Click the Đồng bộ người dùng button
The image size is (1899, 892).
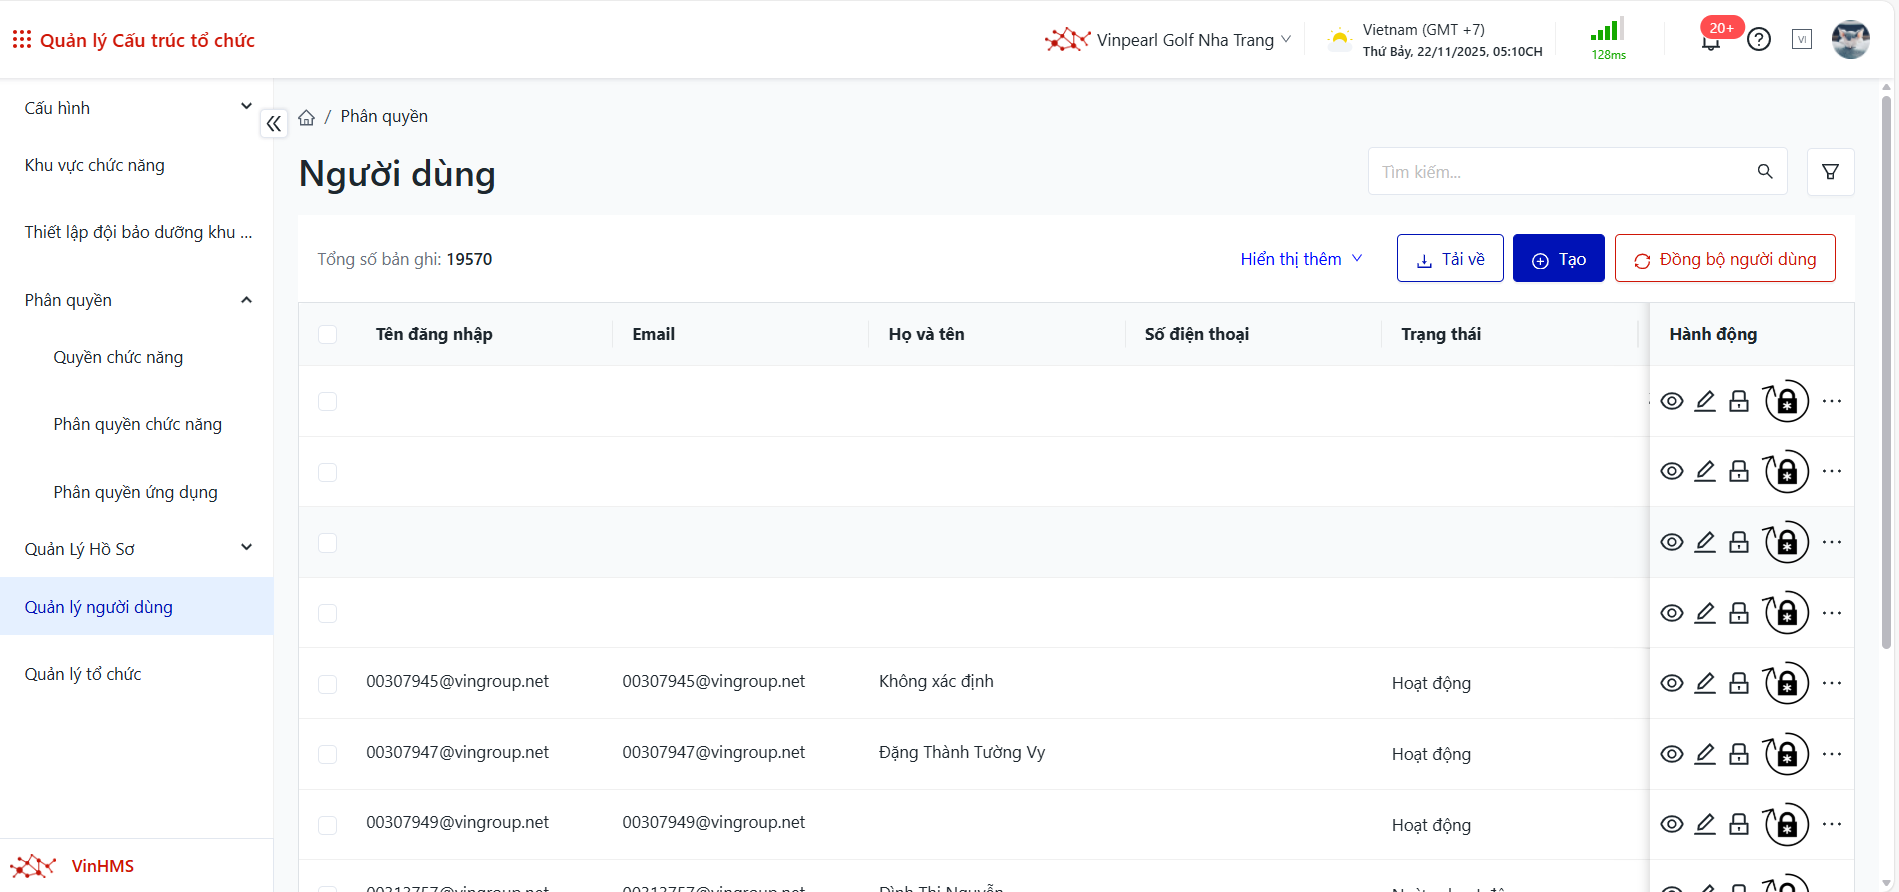click(x=1725, y=259)
